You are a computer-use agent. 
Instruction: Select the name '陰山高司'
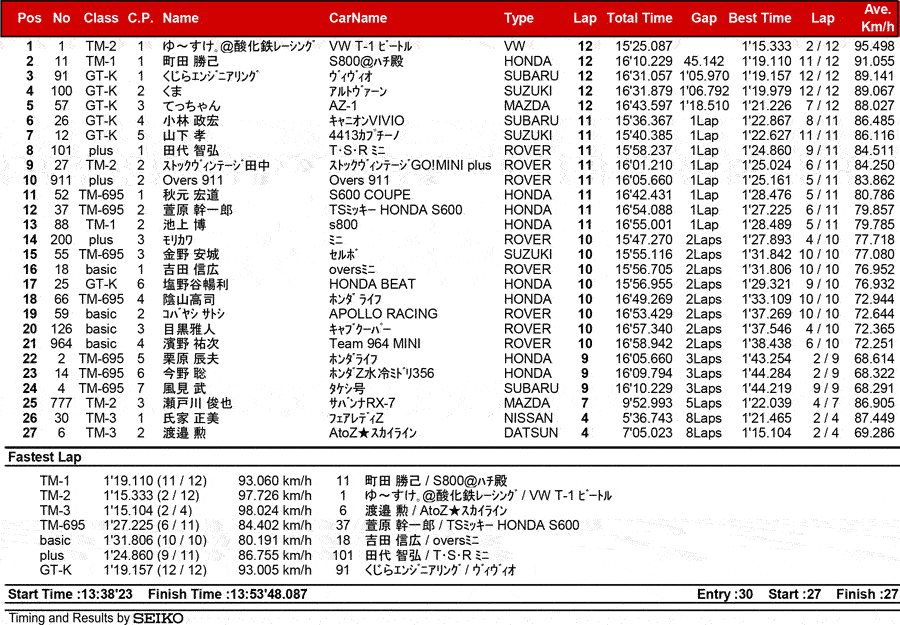coord(189,299)
